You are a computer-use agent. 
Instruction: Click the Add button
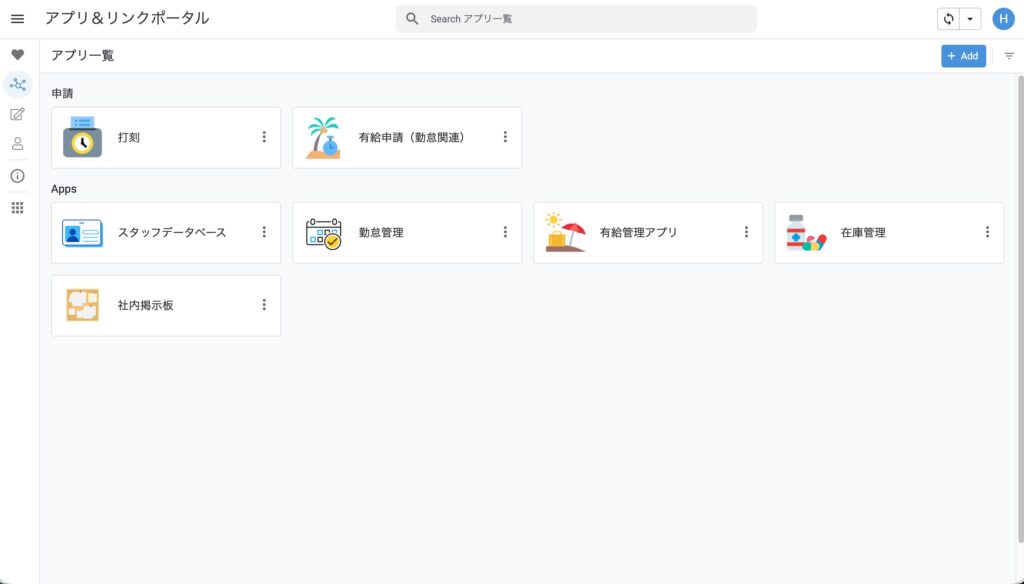pos(963,56)
